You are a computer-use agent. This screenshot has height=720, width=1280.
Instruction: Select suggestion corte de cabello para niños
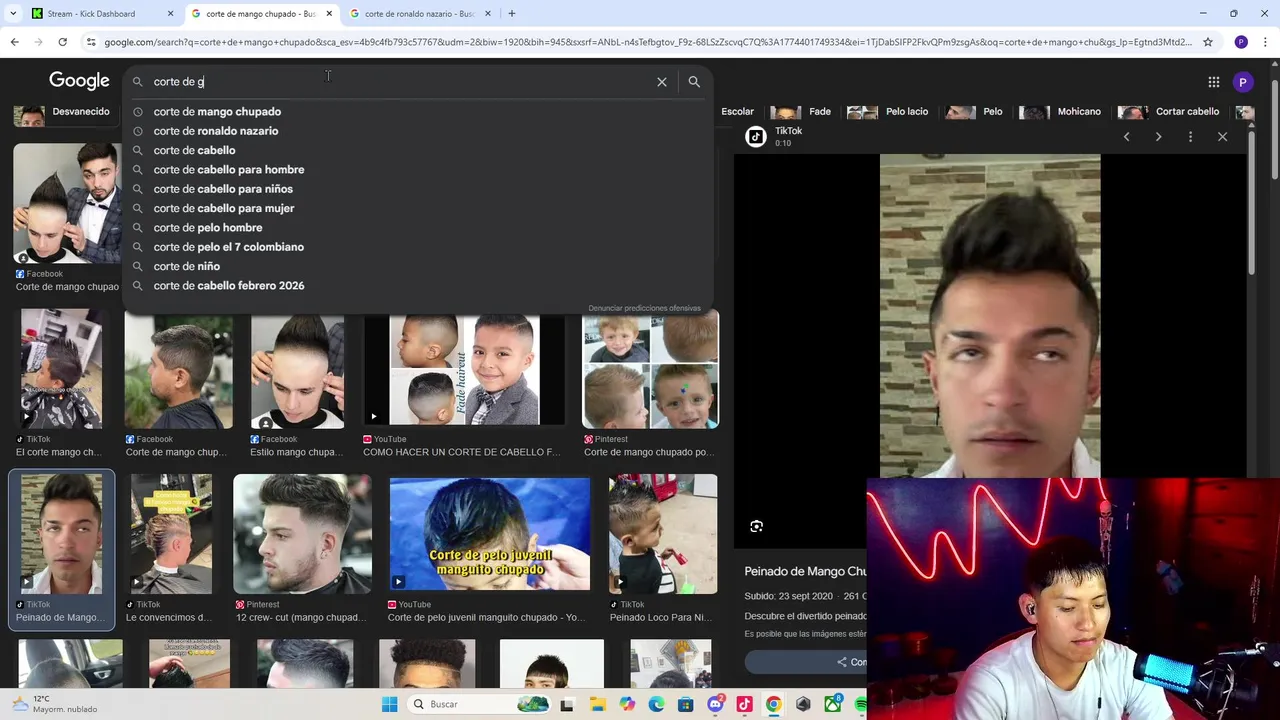pyautogui.click(x=223, y=189)
